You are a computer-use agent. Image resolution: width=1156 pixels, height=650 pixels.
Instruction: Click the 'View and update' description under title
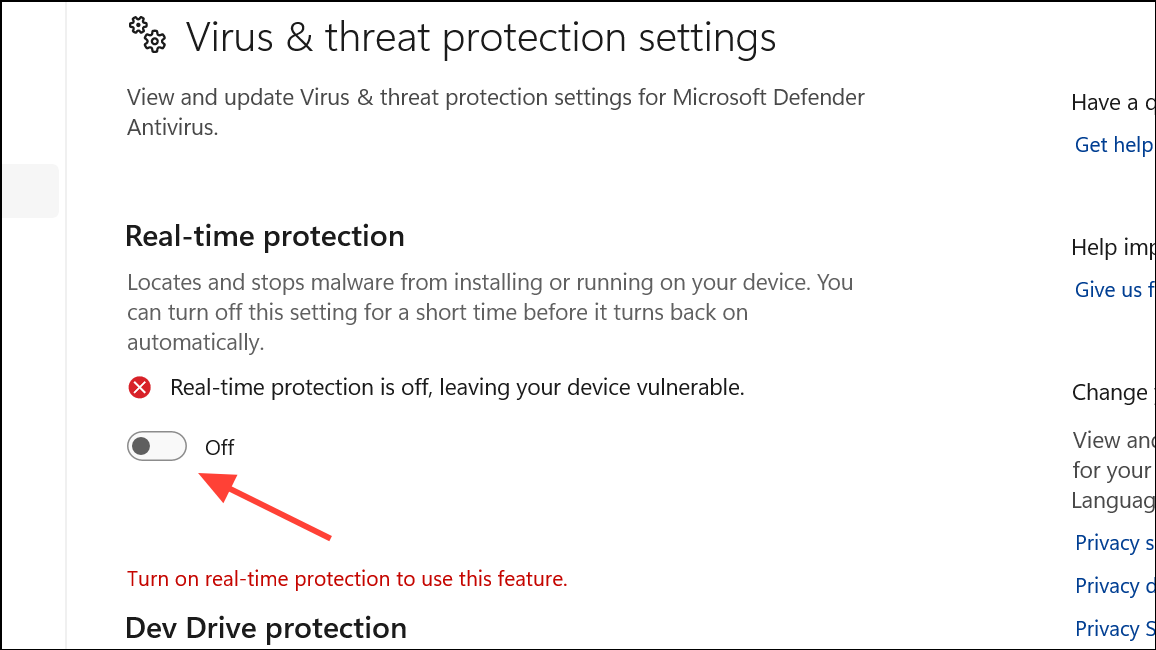495,112
